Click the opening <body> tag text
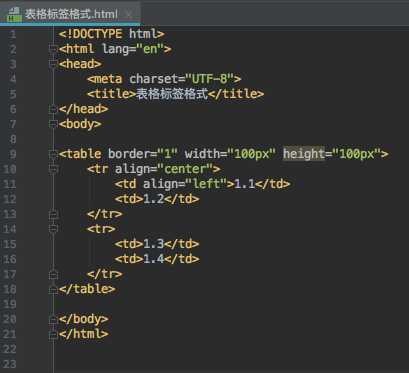409x373 pixels. [x=80, y=124]
